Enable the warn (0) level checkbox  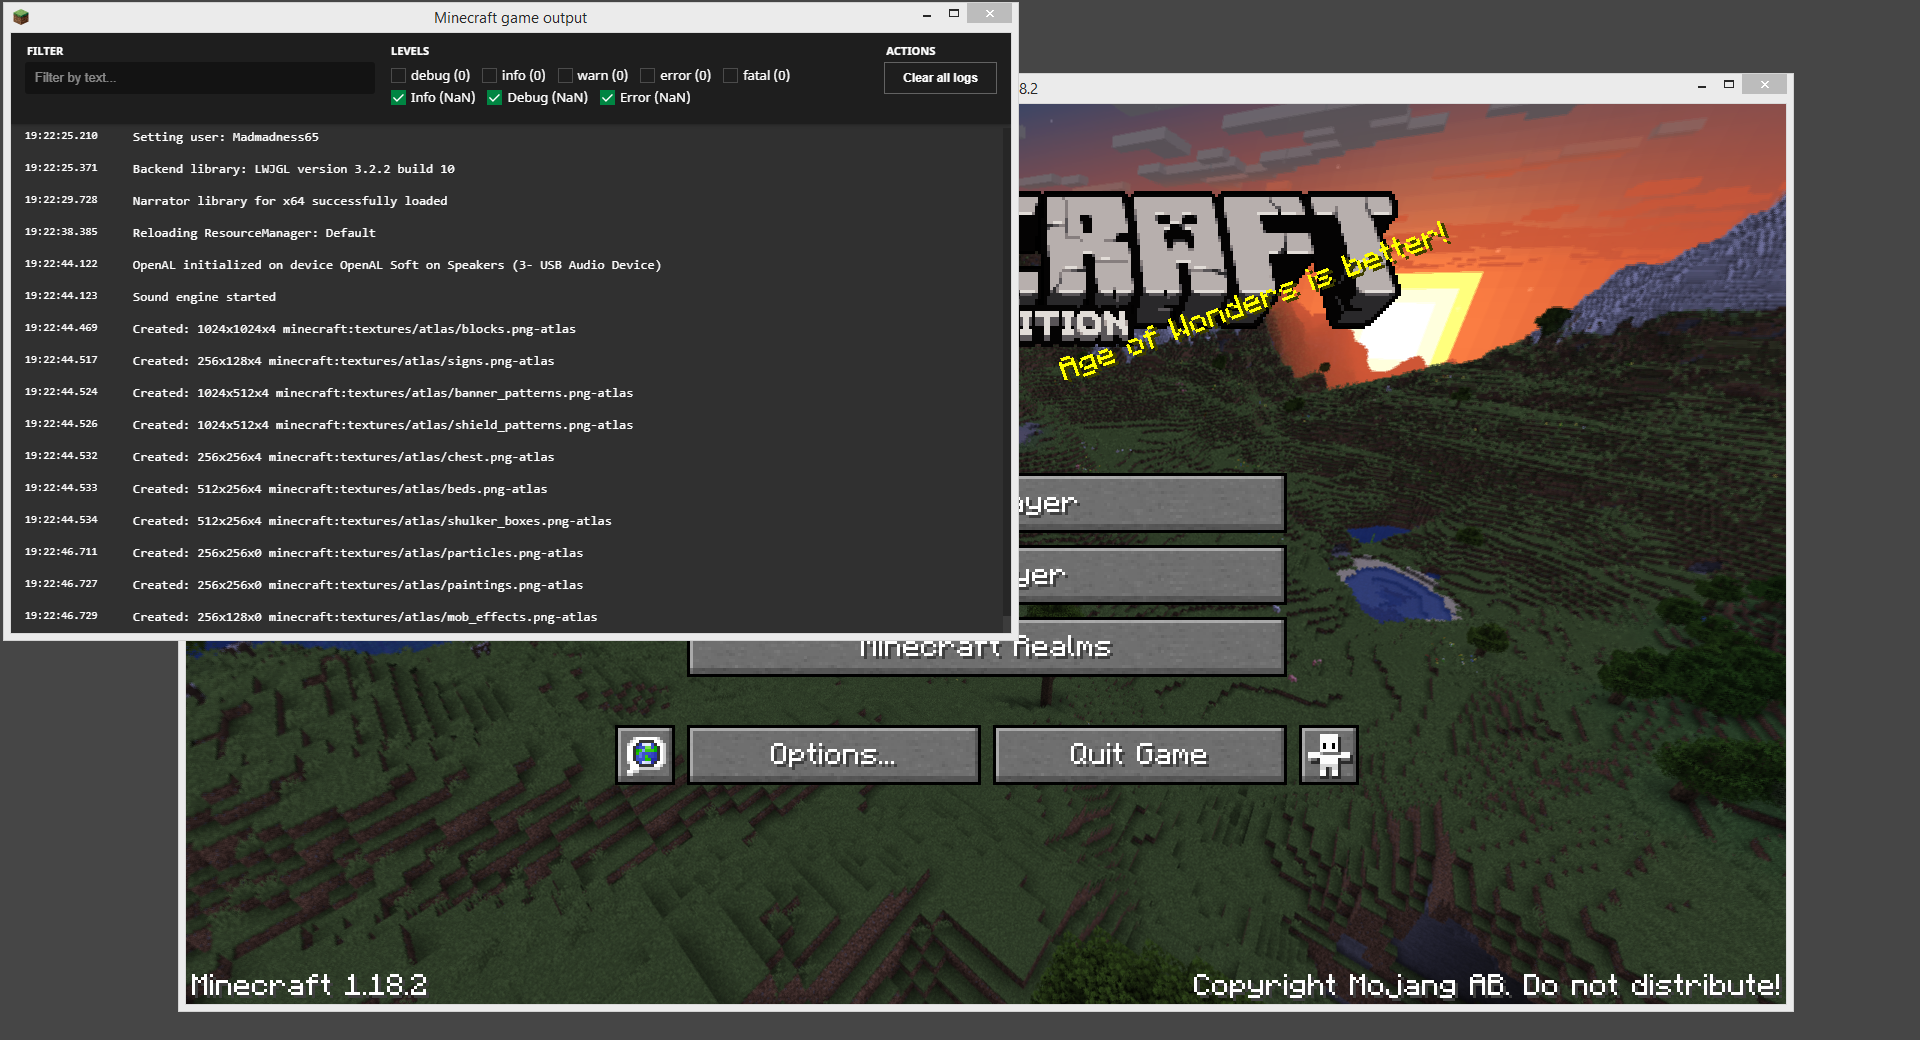565,76
